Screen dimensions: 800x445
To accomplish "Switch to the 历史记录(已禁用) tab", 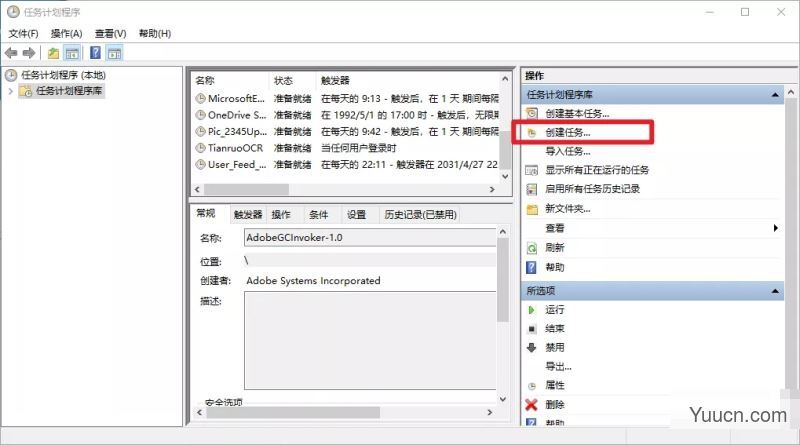I will 420,215.
